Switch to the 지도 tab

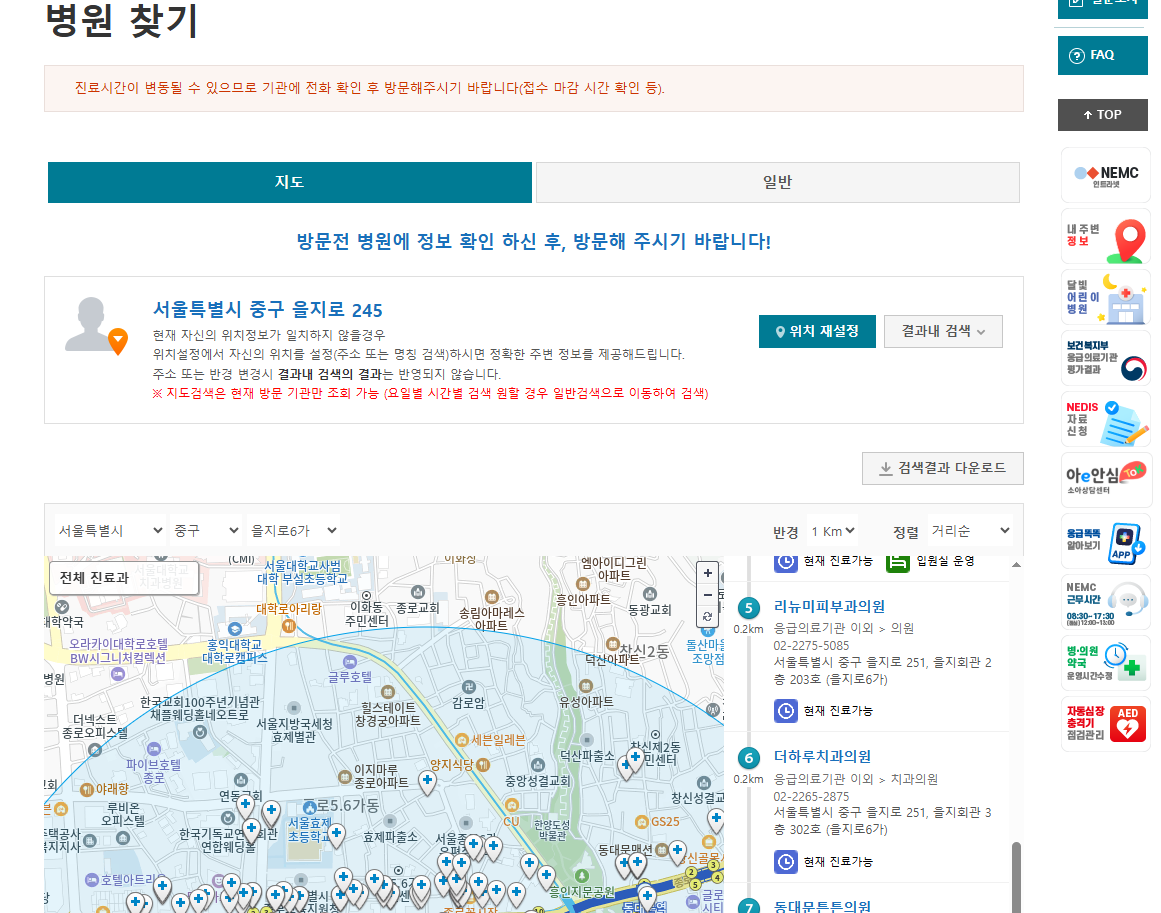coord(290,182)
